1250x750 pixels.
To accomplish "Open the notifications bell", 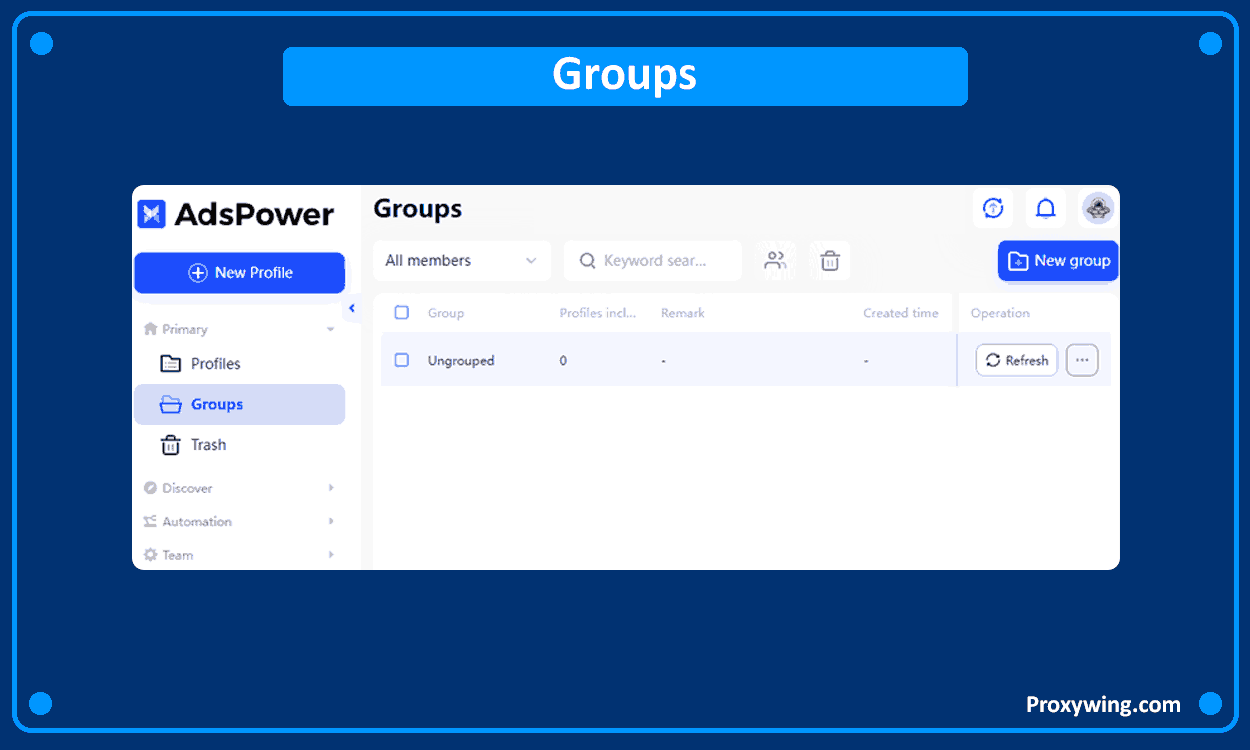I will (x=1045, y=208).
